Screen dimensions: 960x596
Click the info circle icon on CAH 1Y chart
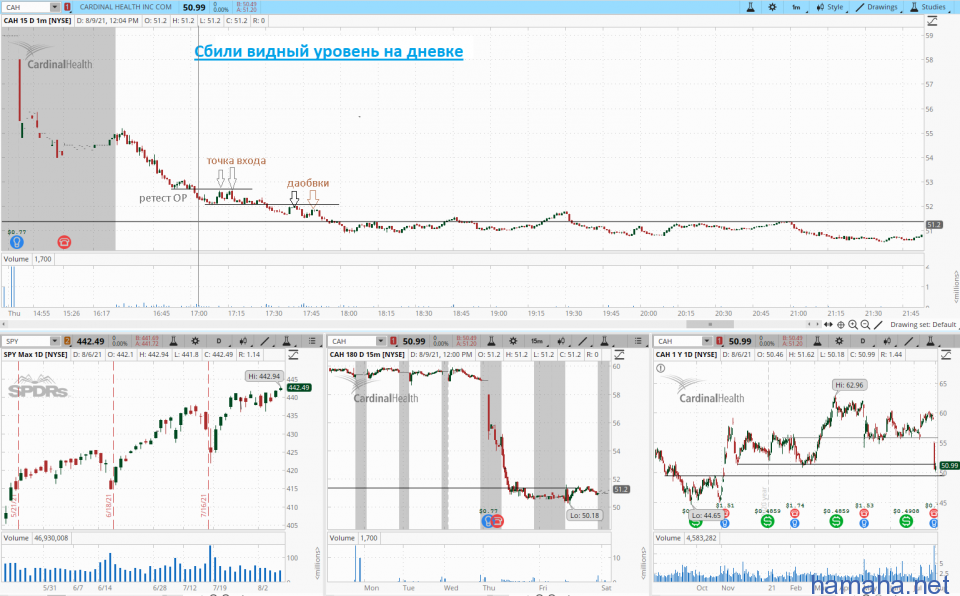click(x=661, y=368)
